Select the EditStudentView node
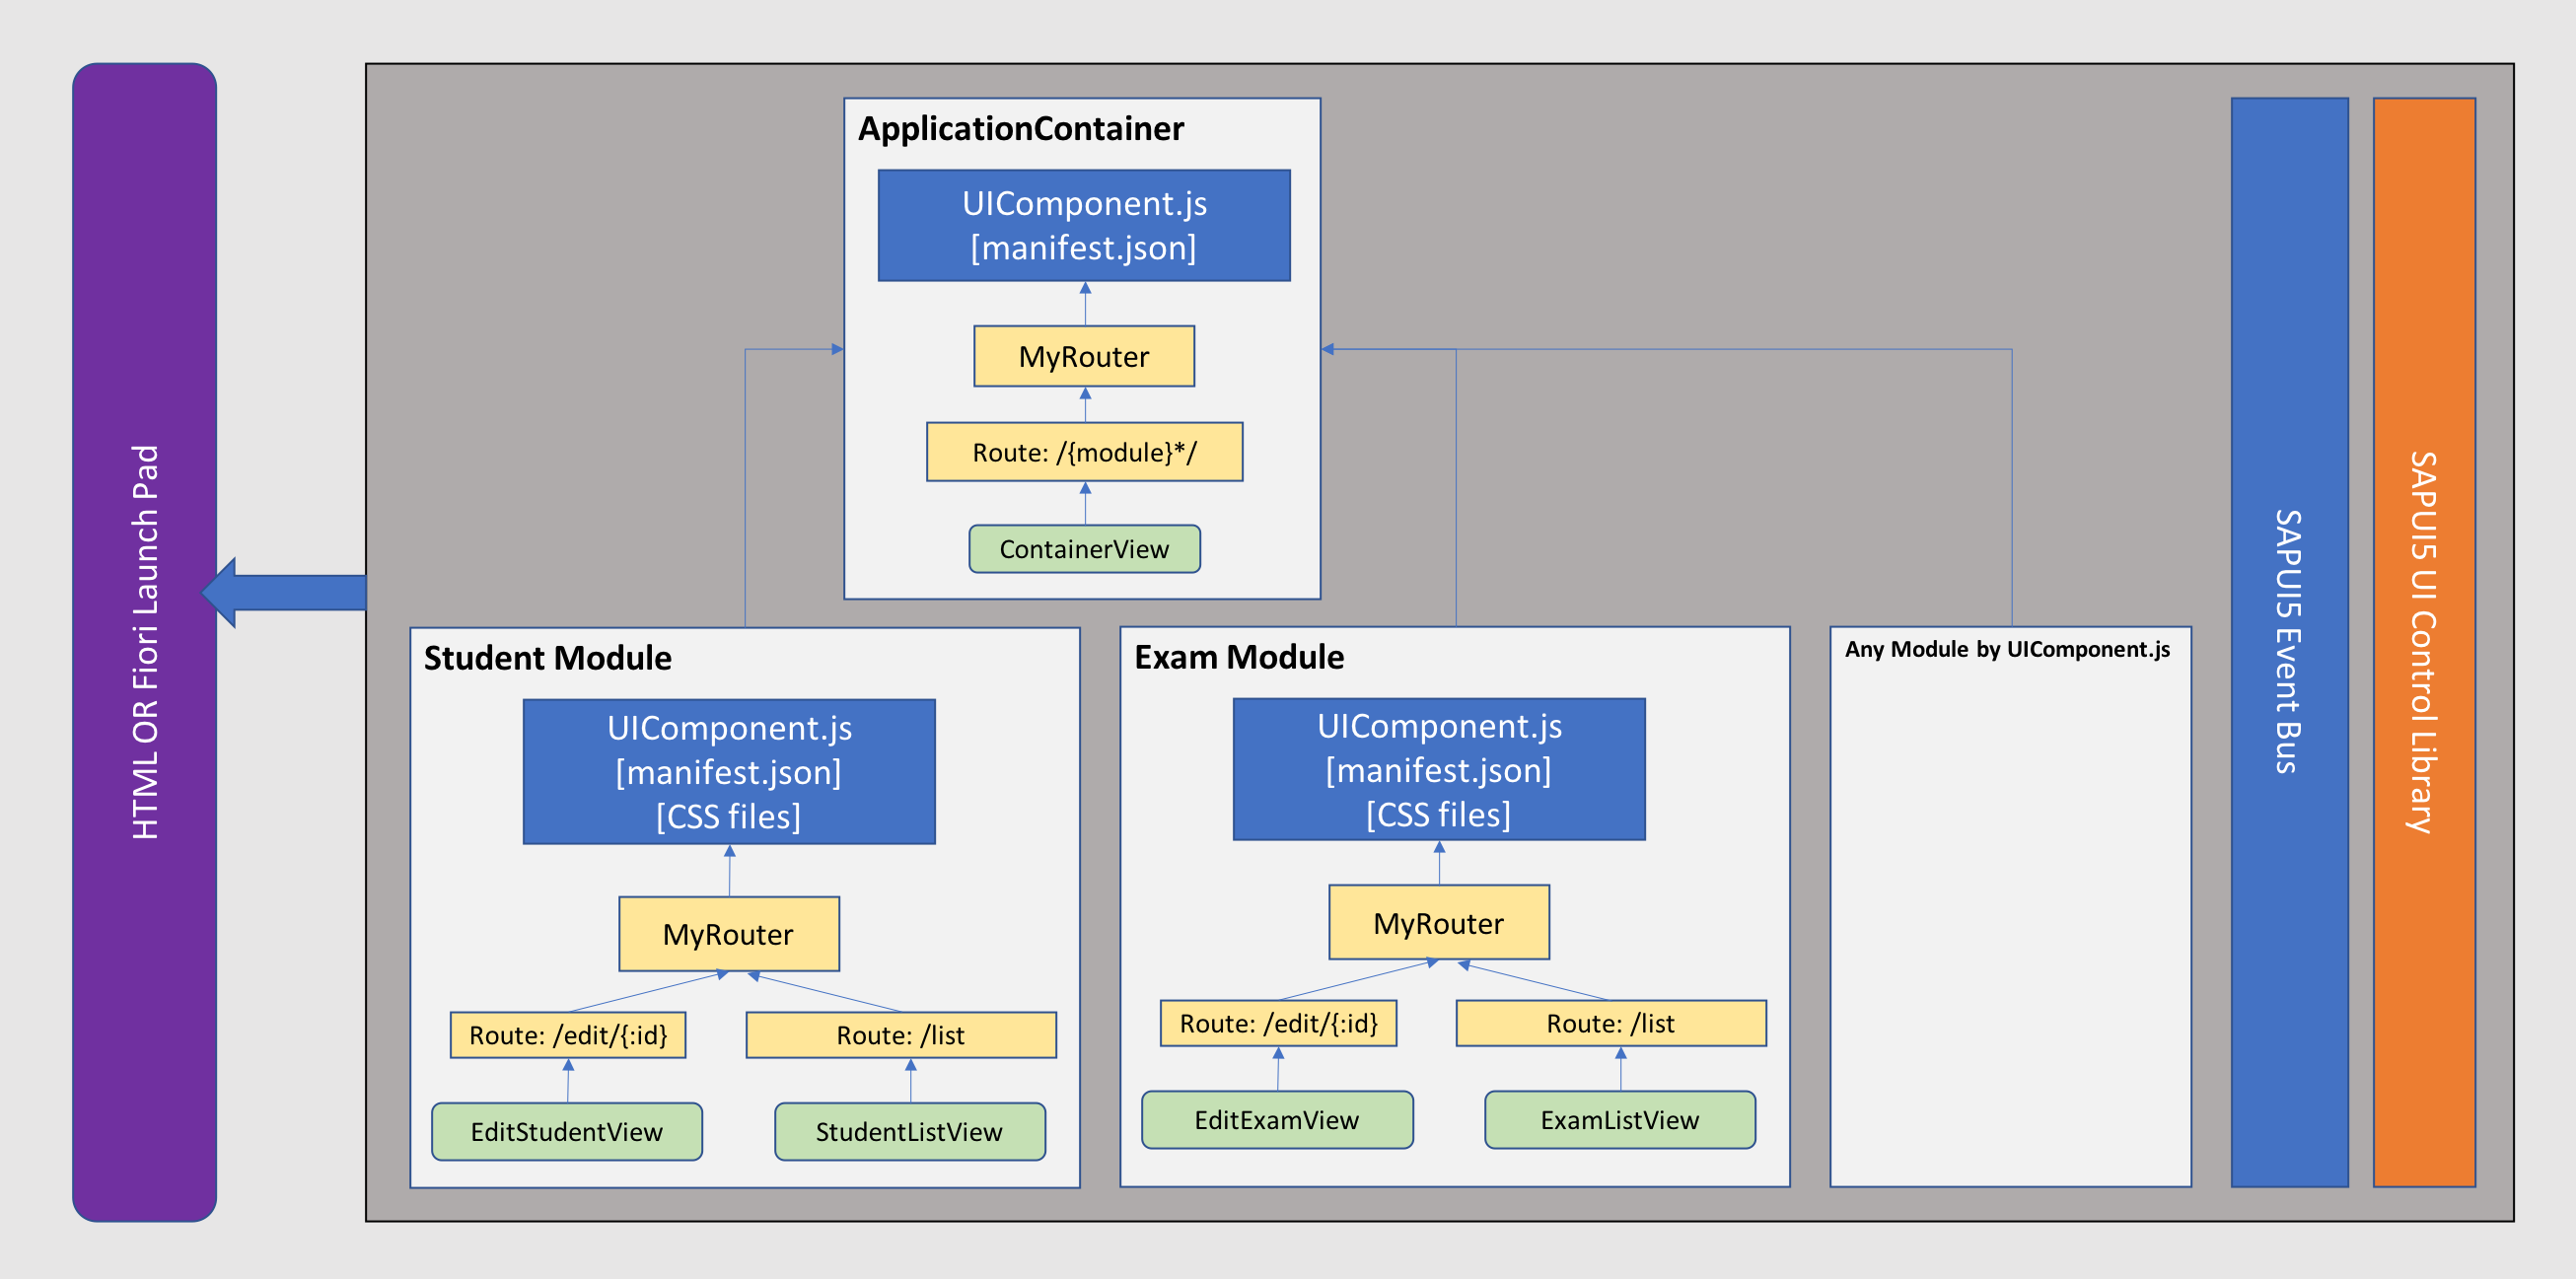Screen dimensions: 2576x1279 tap(566, 1131)
